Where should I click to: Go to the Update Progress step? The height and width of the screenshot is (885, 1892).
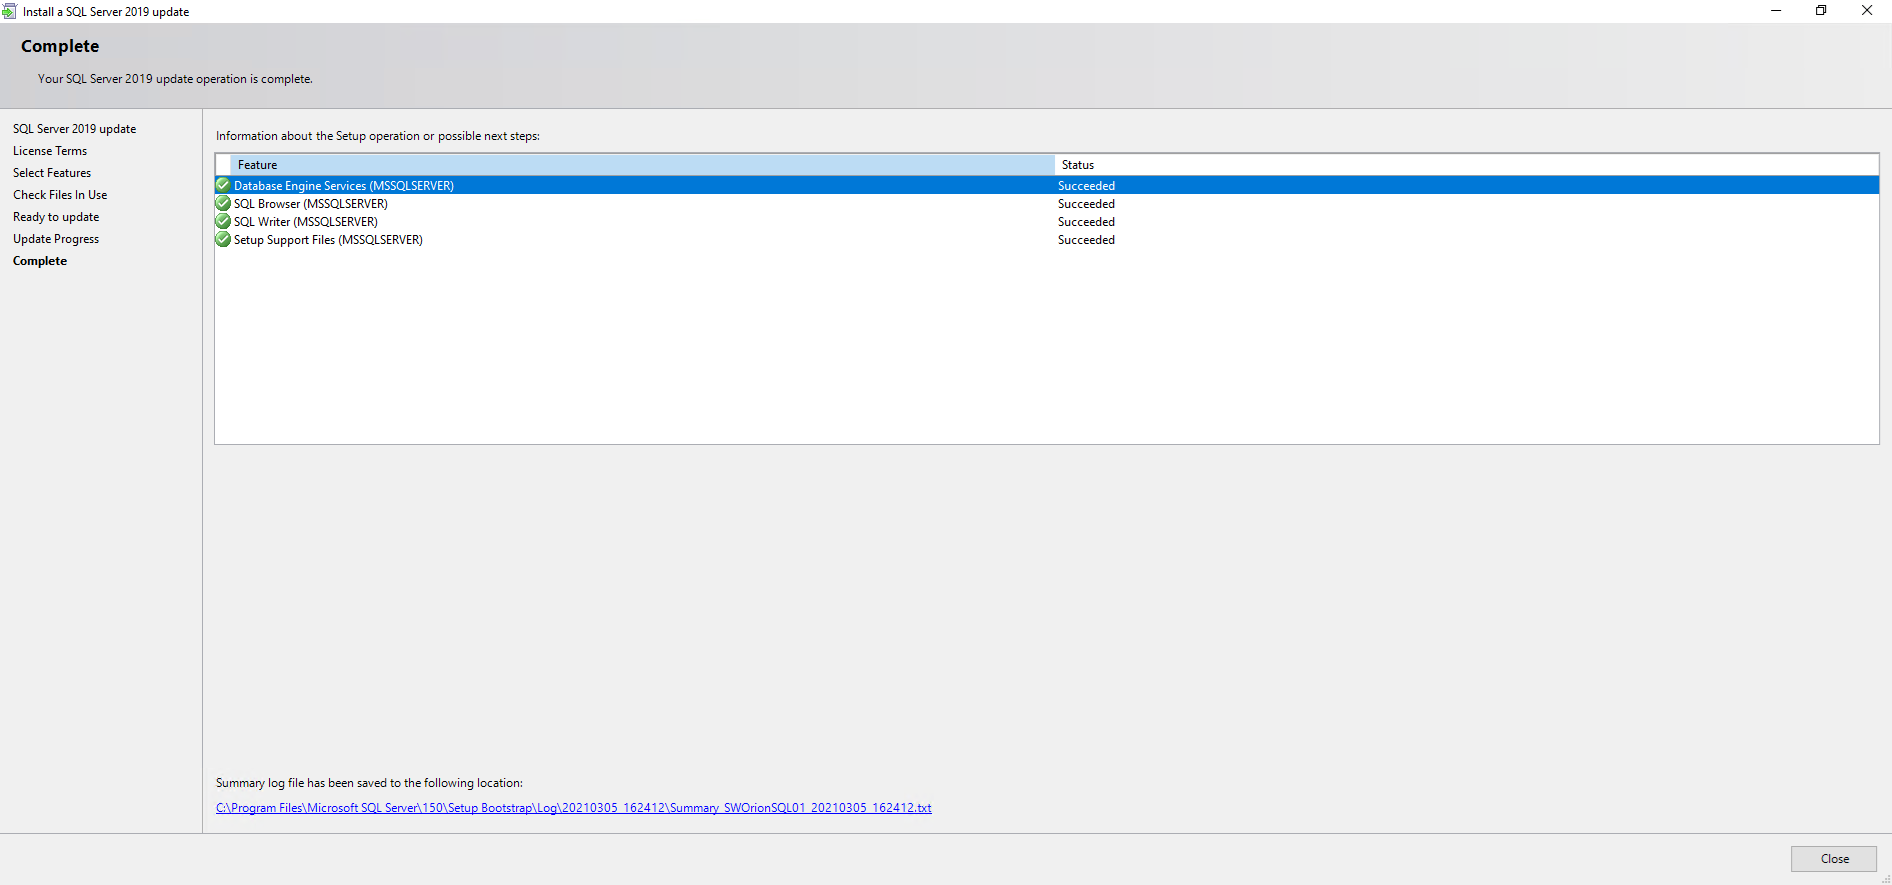(x=56, y=238)
